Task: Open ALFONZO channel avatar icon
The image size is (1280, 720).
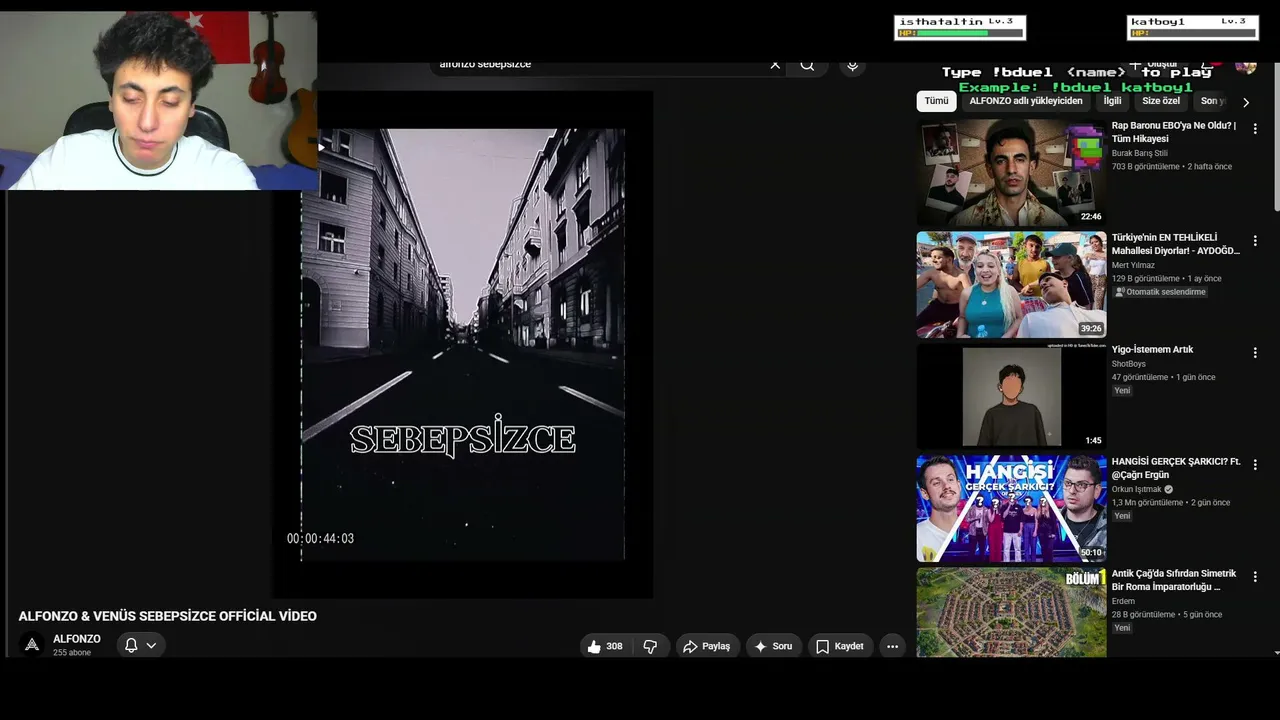Action: click(32, 645)
